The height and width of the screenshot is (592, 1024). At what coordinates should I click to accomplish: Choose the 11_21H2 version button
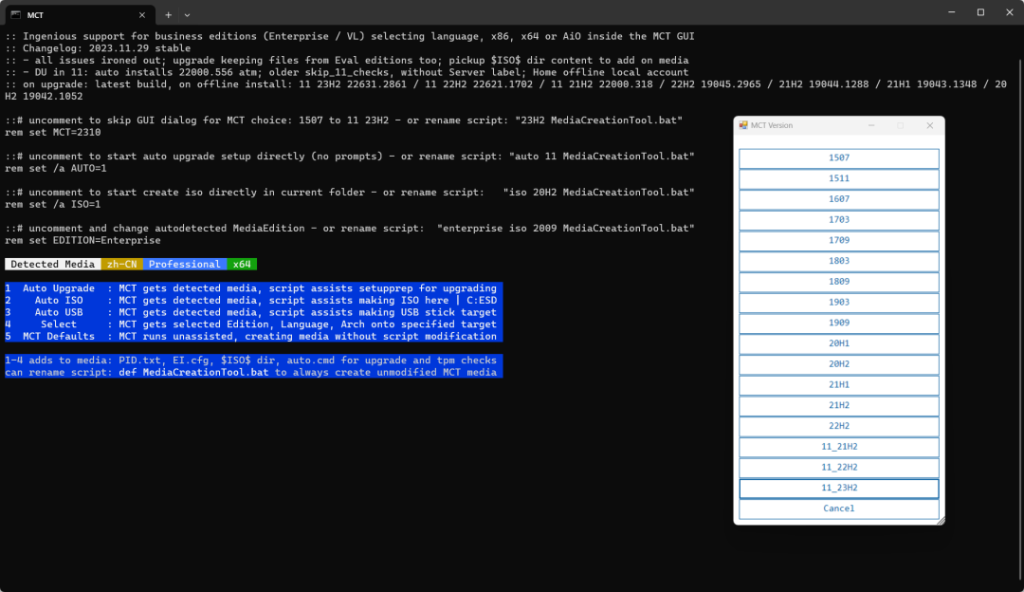point(839,447)
